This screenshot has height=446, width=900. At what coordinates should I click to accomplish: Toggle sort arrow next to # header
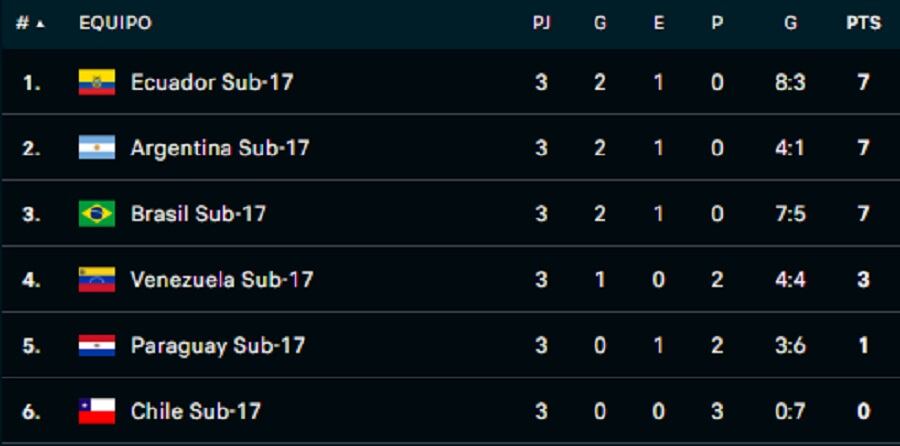(40, 24)
